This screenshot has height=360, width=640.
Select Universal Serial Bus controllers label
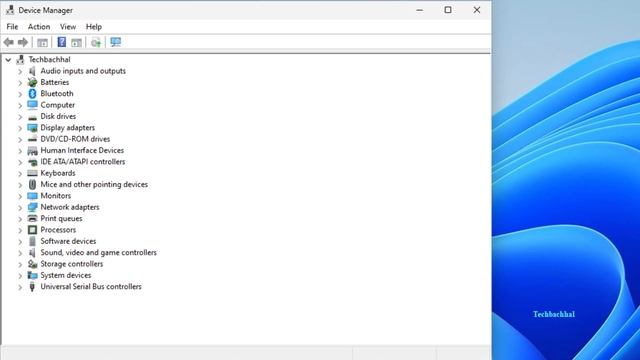[x=91, y=287]
